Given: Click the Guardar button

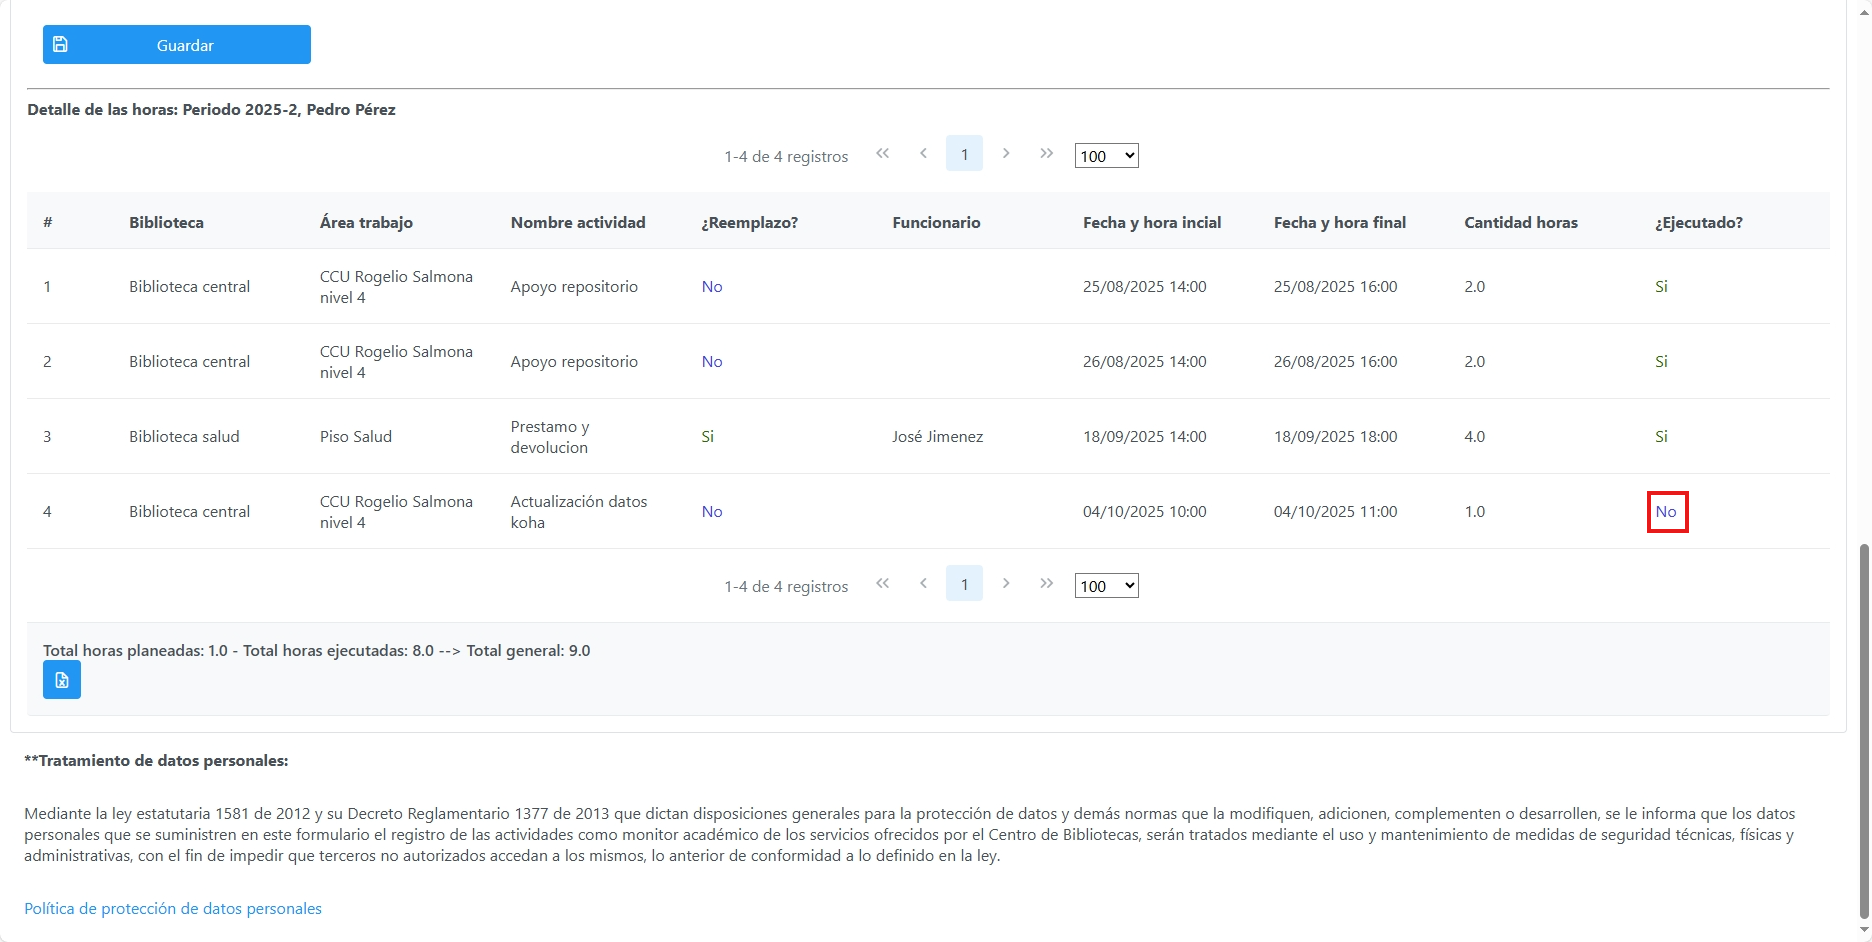Looking at the screenshot, I should click(185, 45).
